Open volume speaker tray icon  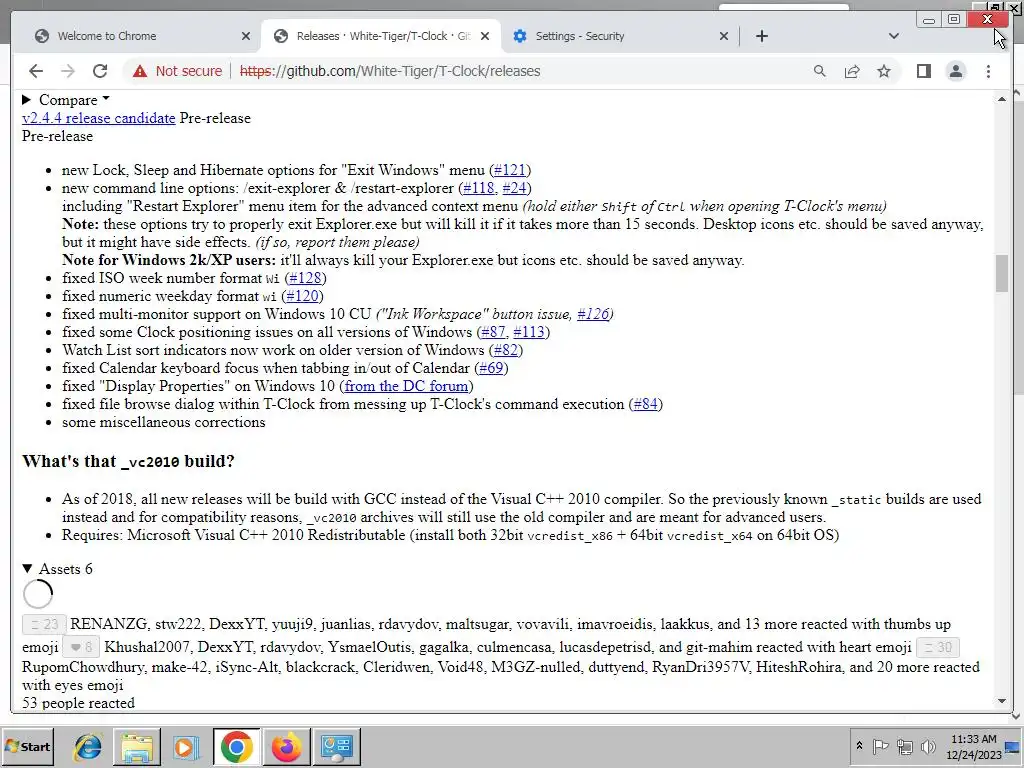927,746
